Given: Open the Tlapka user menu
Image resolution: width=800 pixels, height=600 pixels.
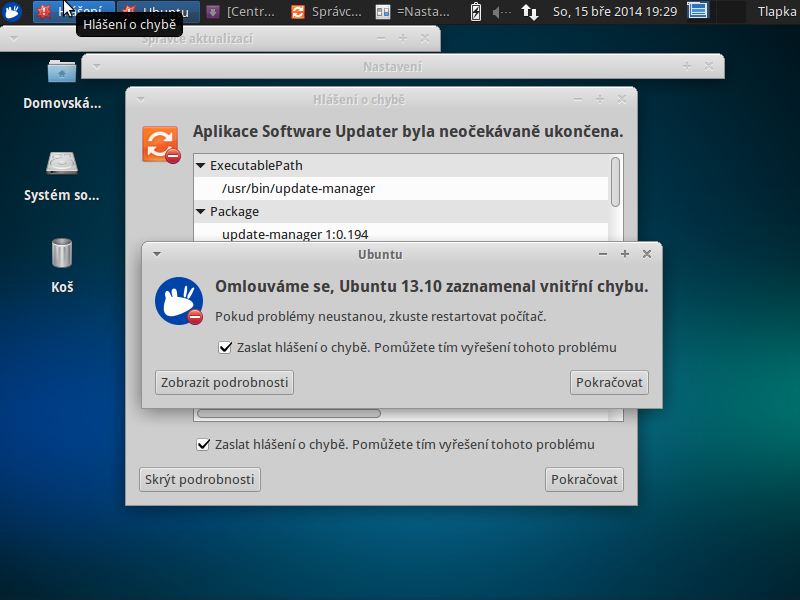Looking at the screenshot, I should [x=777, y=11].
